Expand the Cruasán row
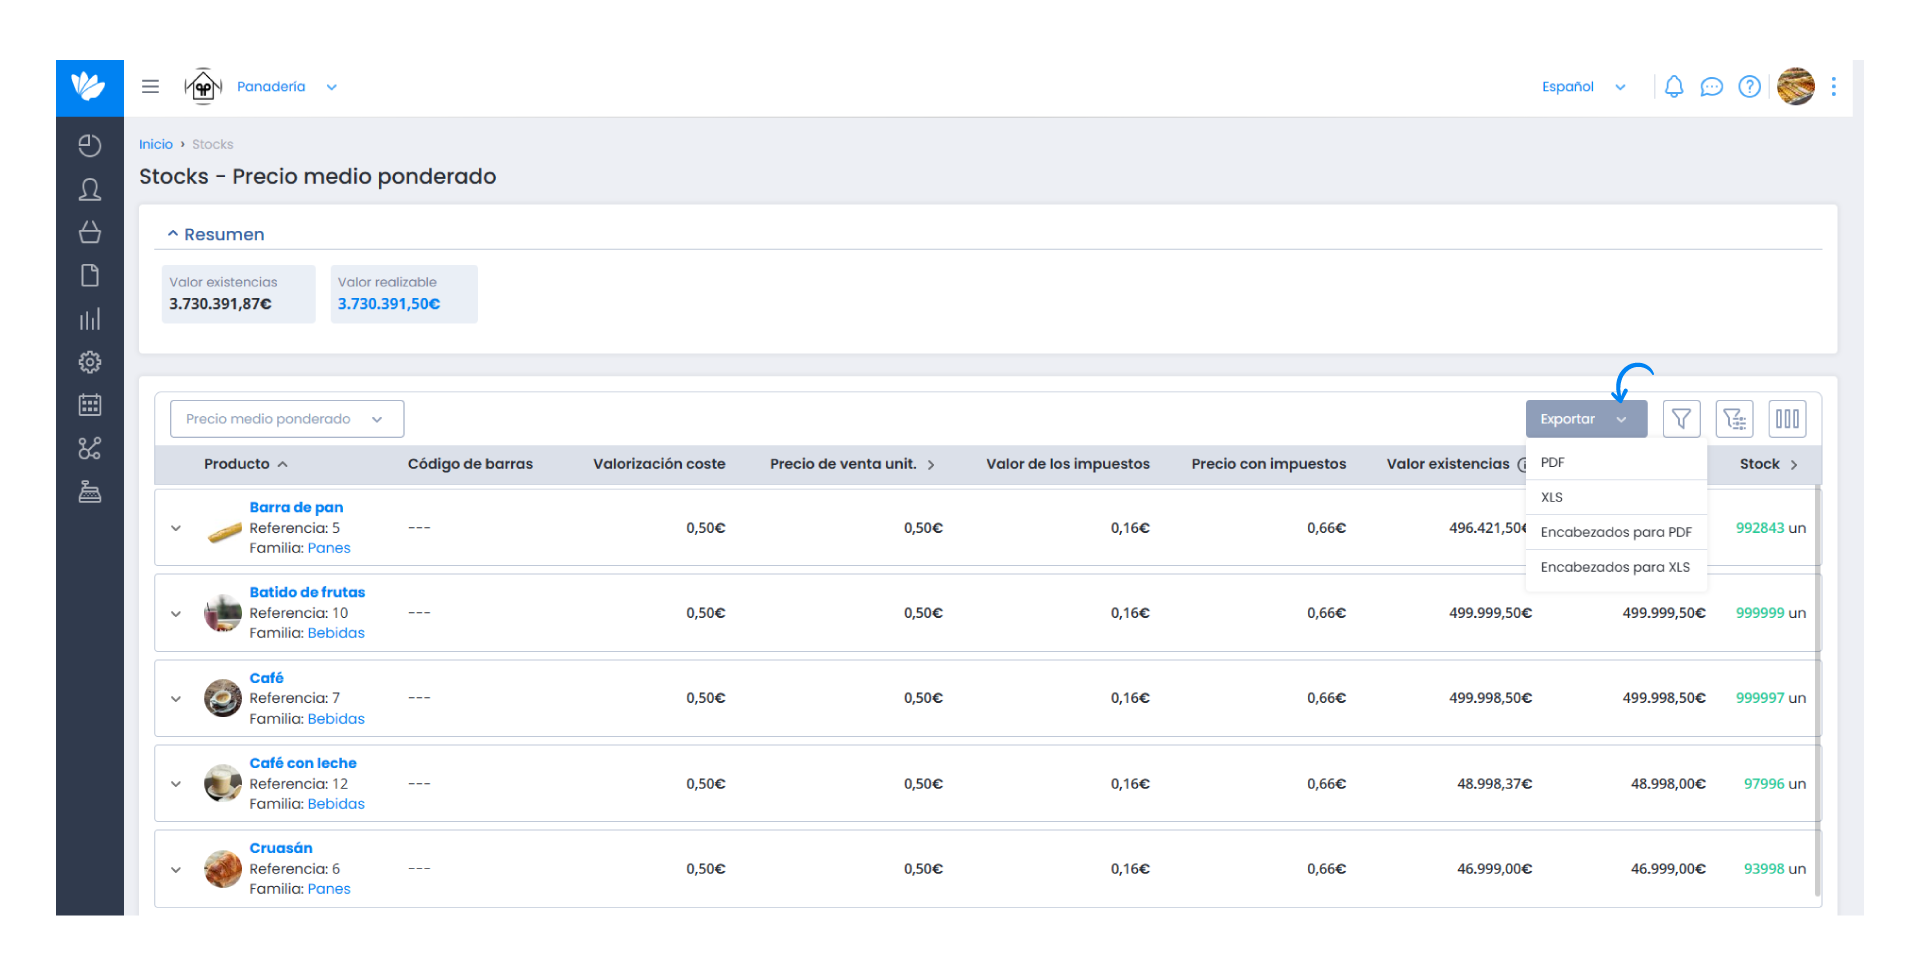This screenshot has height=967, width=1920. 176,870
